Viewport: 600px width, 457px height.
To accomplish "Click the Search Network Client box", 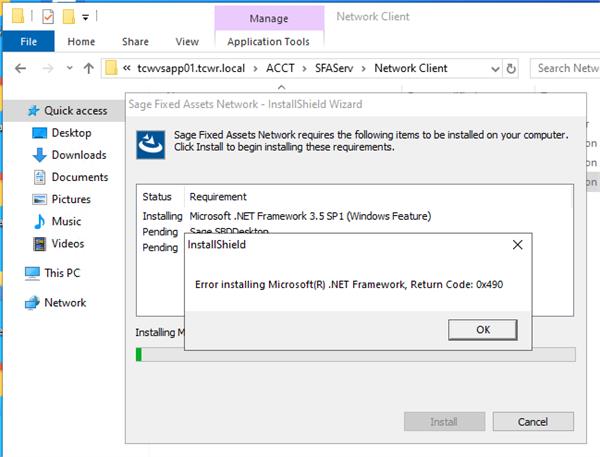I will (x=566, y=68).
